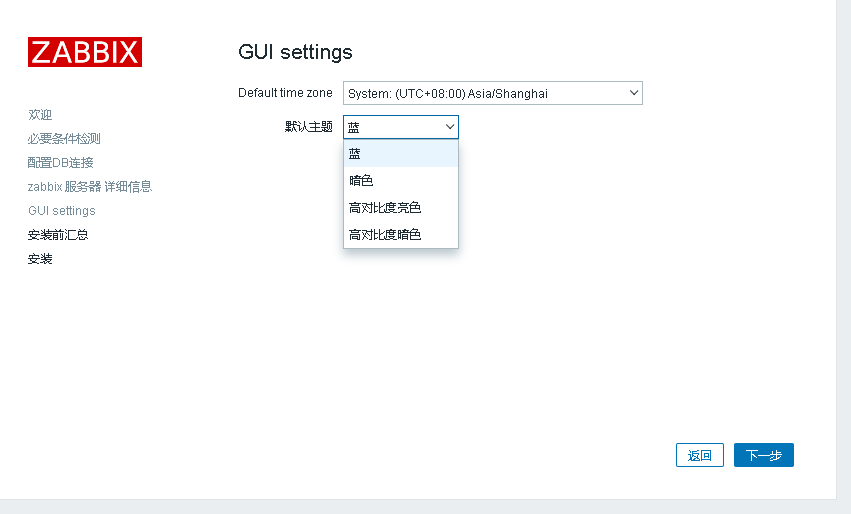
Task: Select GUI settings step in sidebar
Action: [62, 211]
